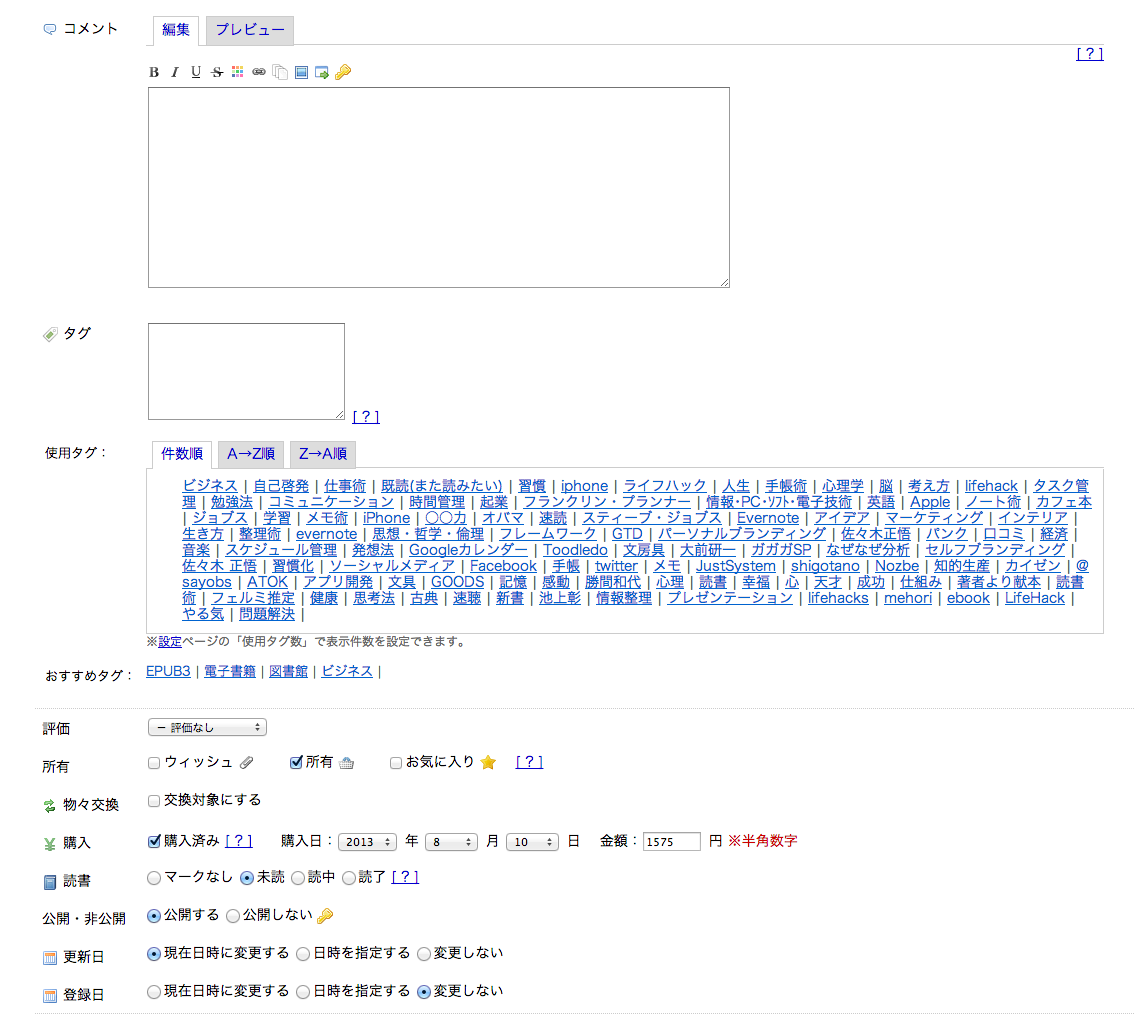This screenshot has height=1022, width=1135.
Task: Click the stacked pages icon in toolbar
Action: pyautogui.click(x=280, y=72)
